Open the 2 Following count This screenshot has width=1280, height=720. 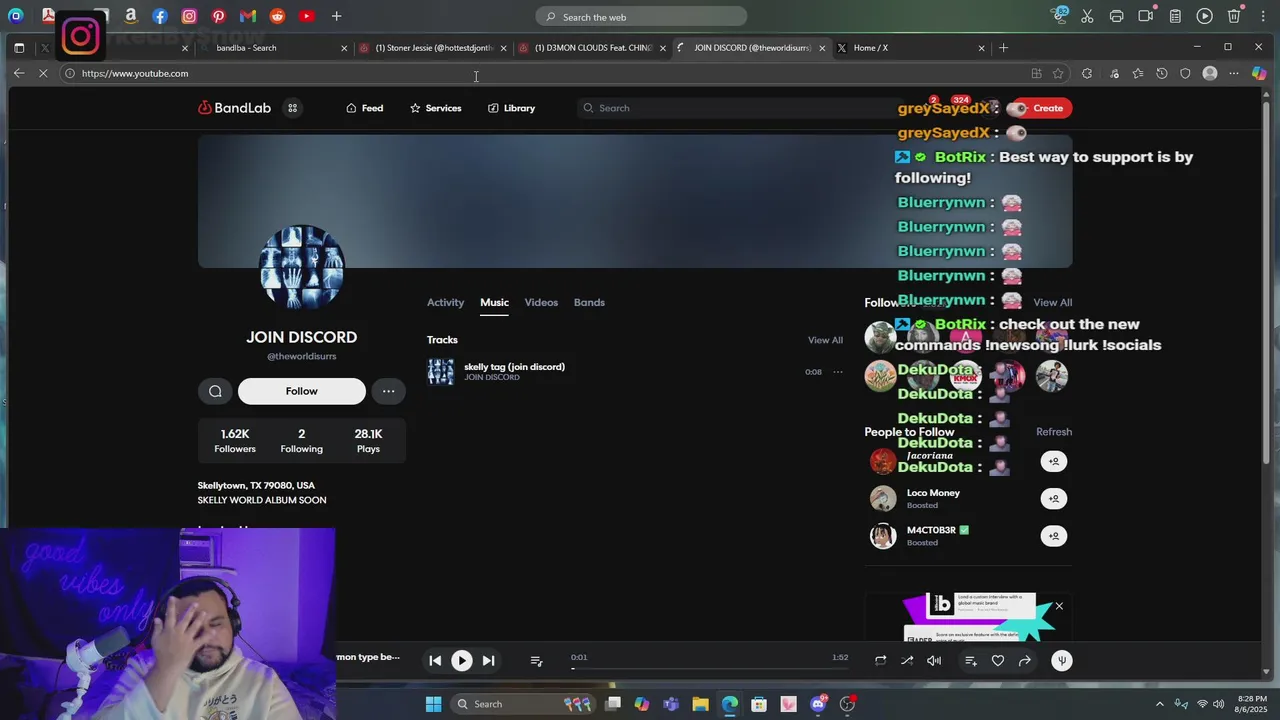click(x=301, y=440)
